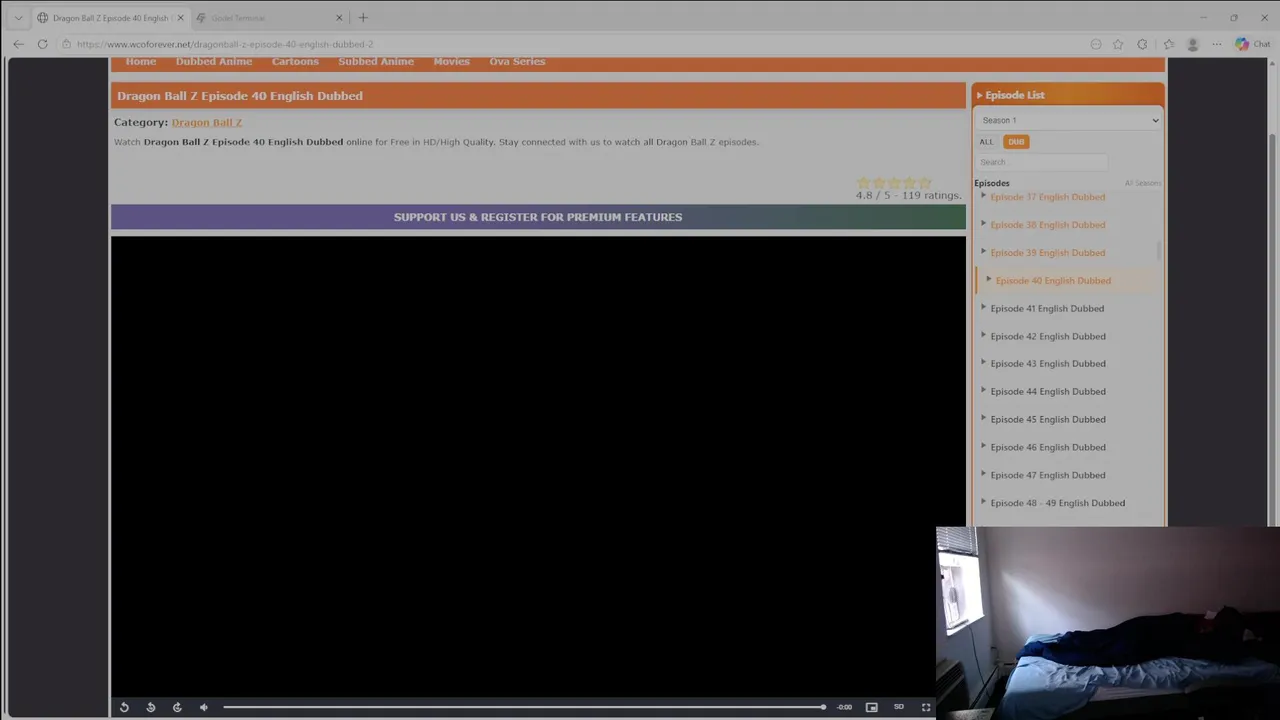Viewport: 1280px width, 720px height.
Task: Go to the Home menu
Action: coord(141,62)
